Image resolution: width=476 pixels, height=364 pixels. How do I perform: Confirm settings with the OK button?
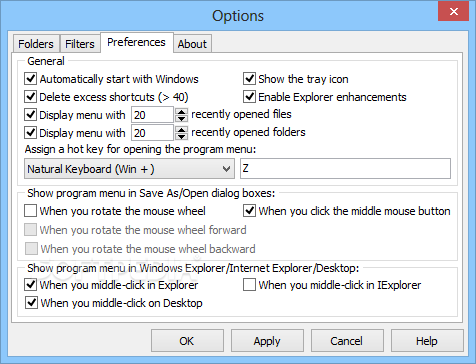point(187,341)
